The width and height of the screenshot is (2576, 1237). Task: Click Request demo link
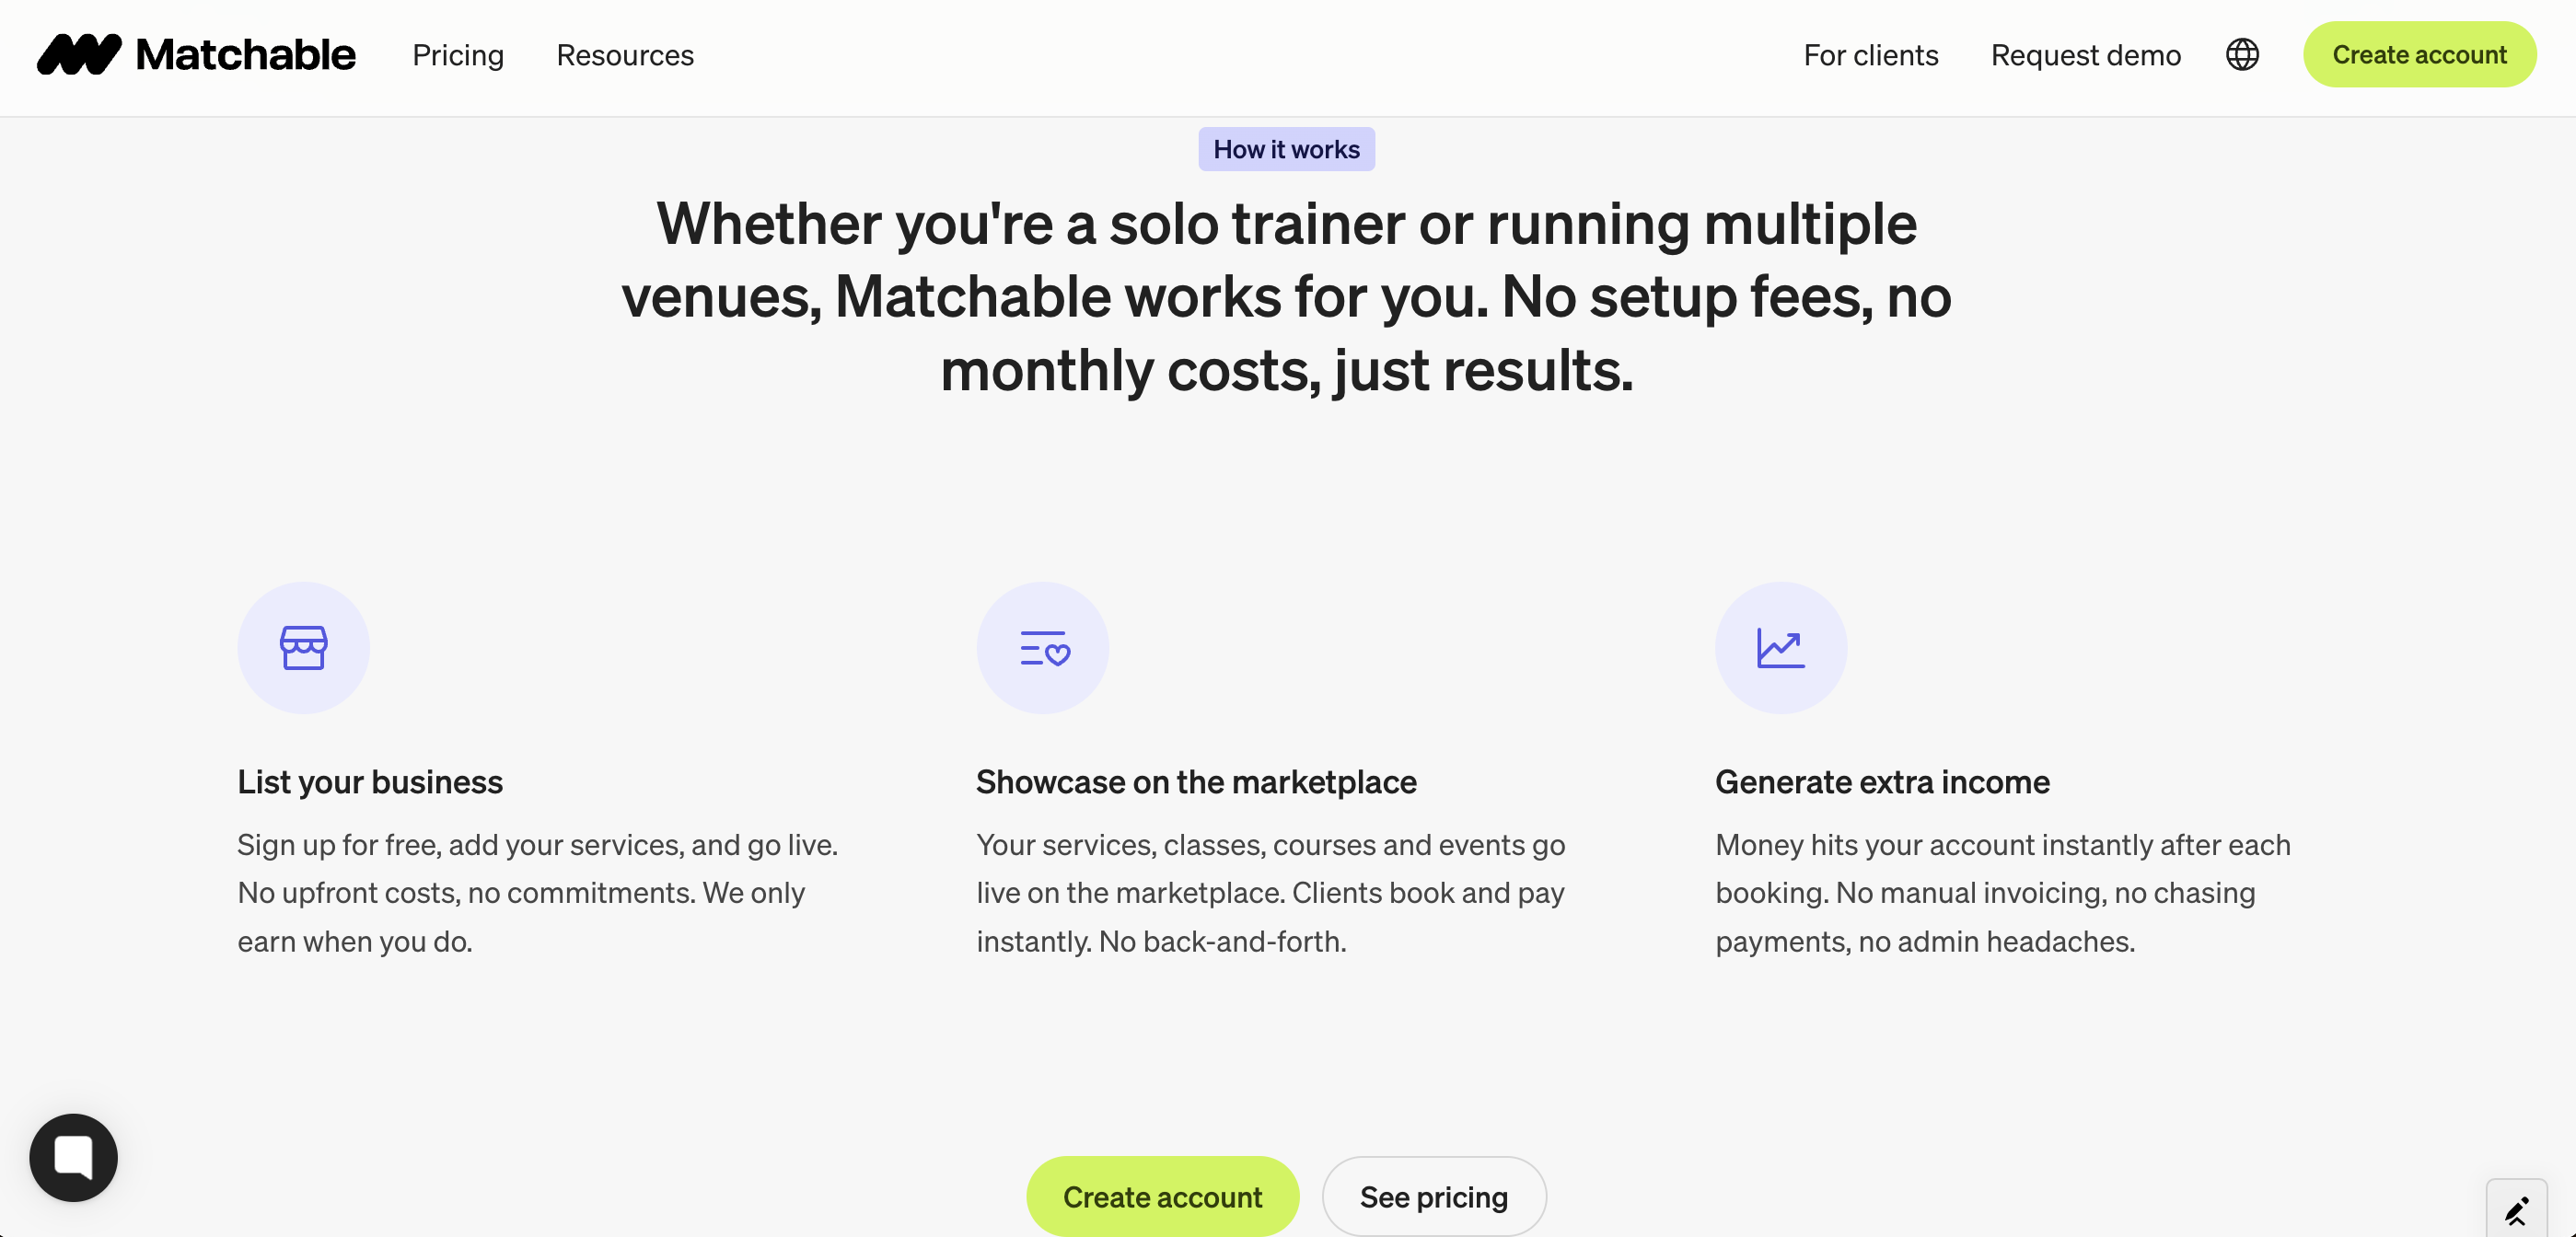point(2085,55)
